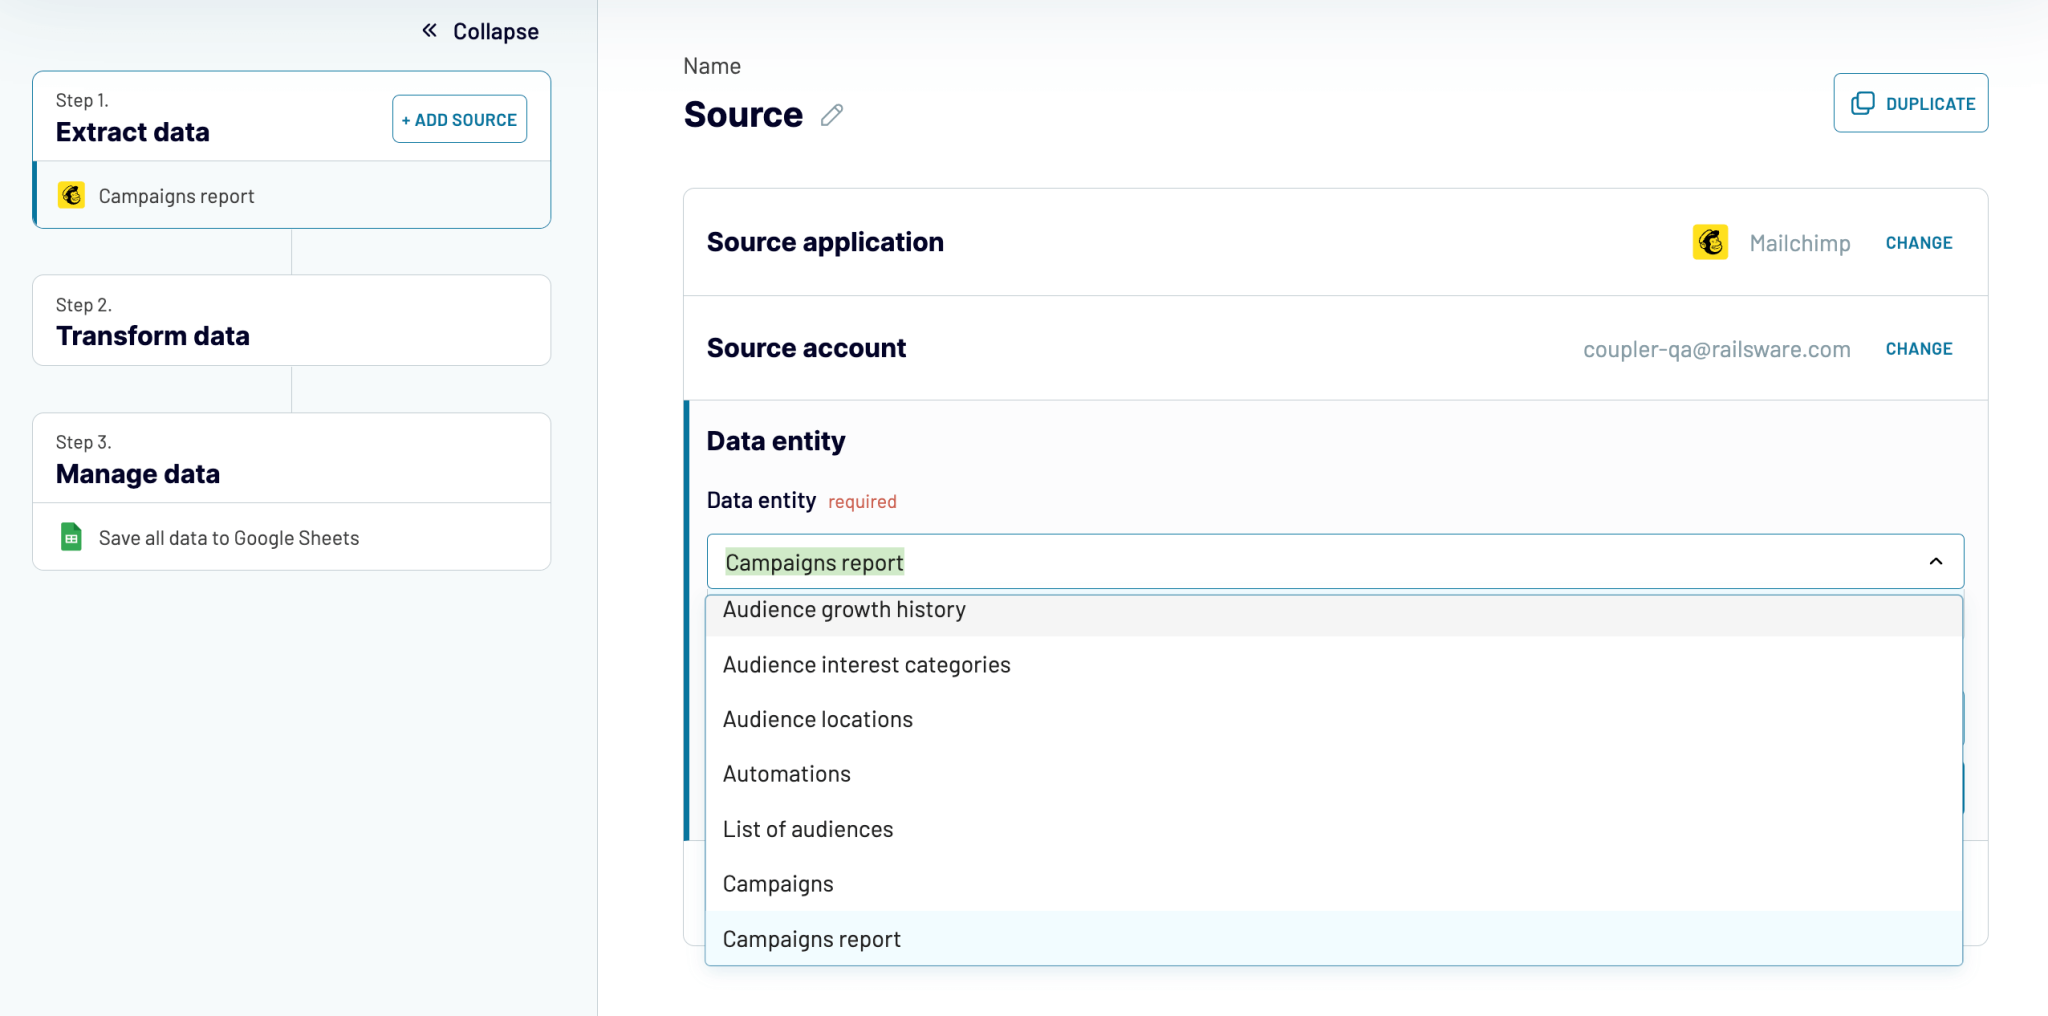Click the DUPLICATE button
Viewport: 2048px width, 1016px height.
[1910, 103]
